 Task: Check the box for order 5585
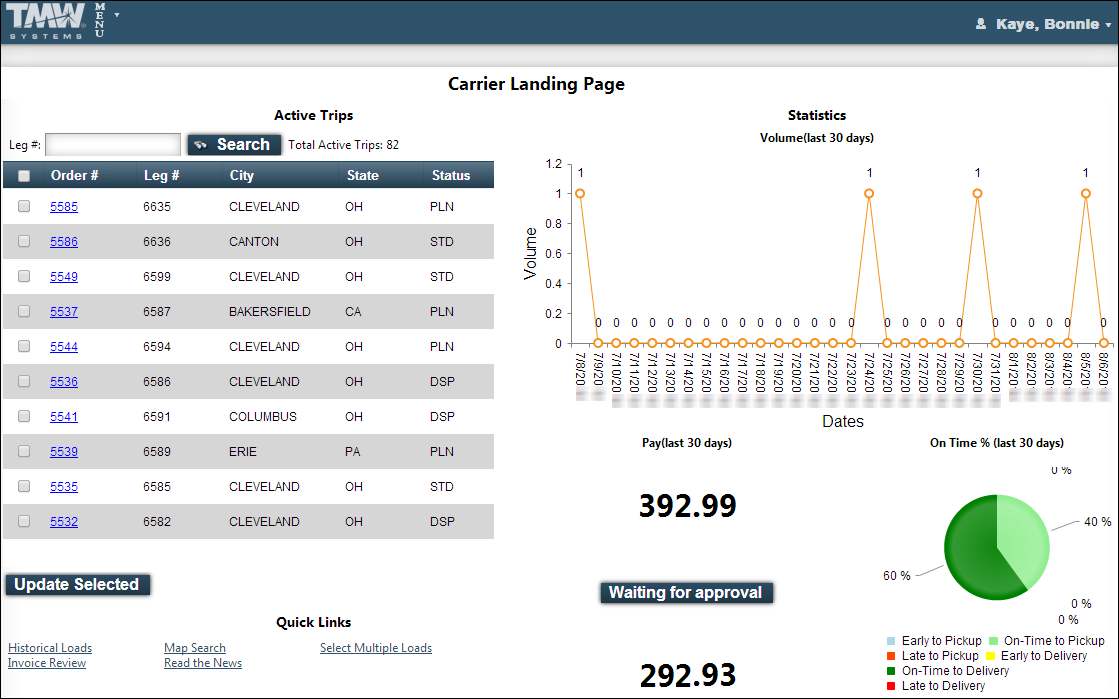tap(24, 206)
